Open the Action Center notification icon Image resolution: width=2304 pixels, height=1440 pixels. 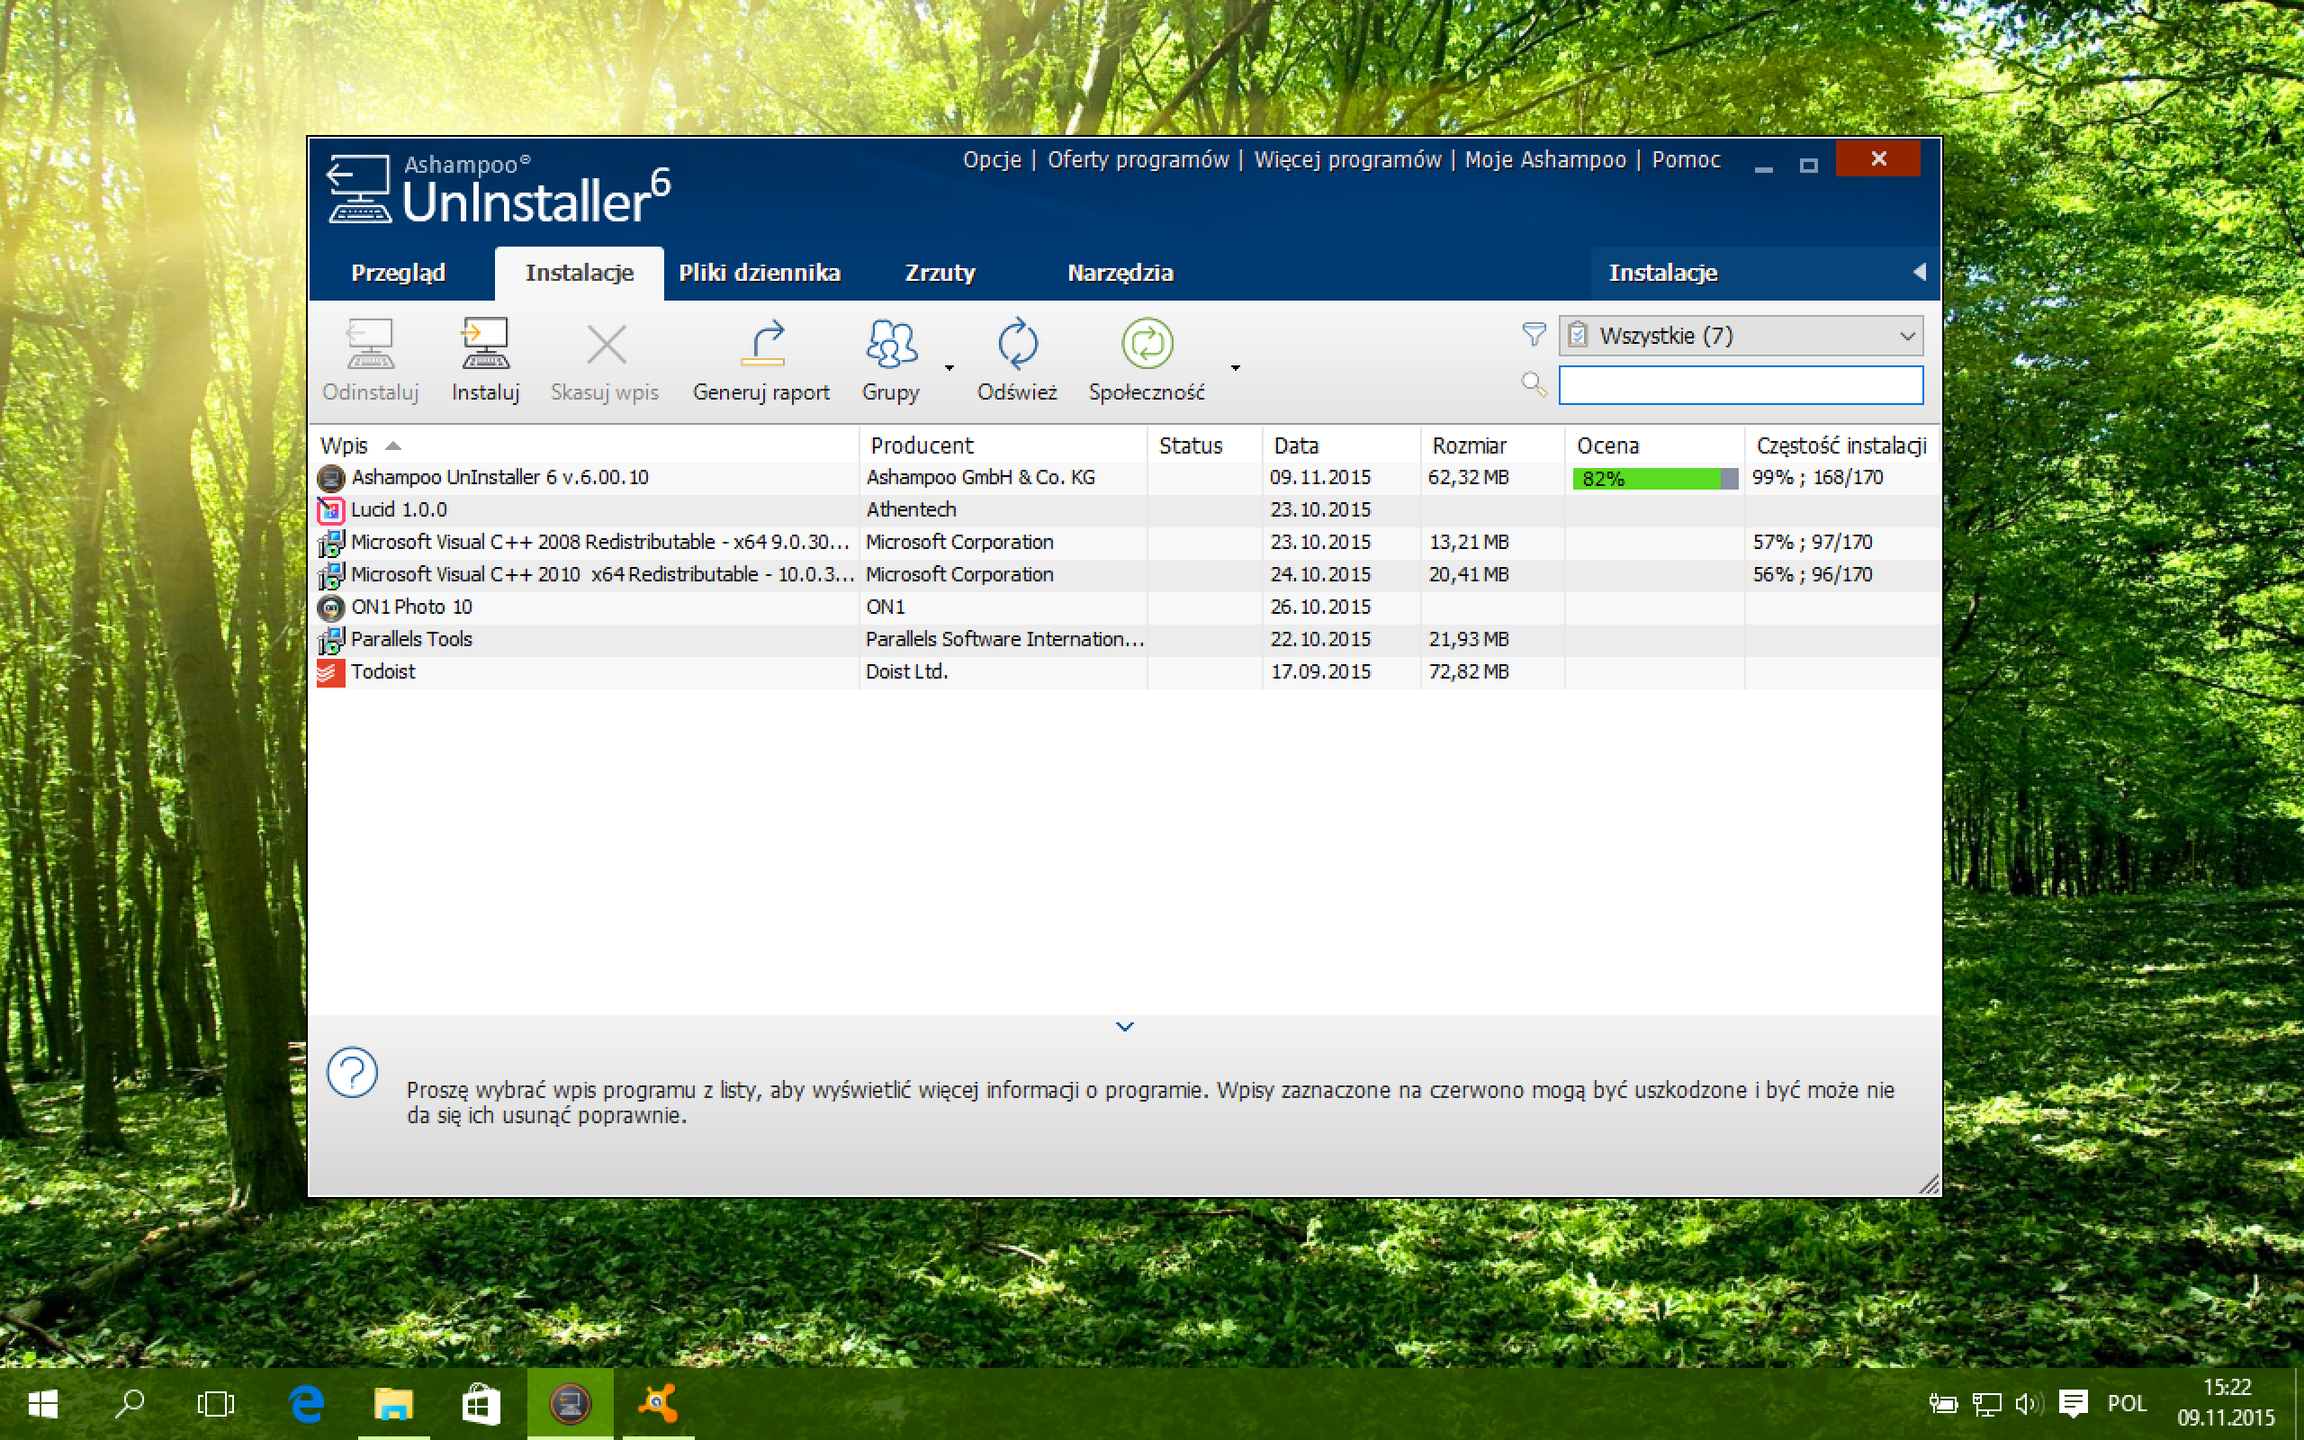(2073, 1404)
